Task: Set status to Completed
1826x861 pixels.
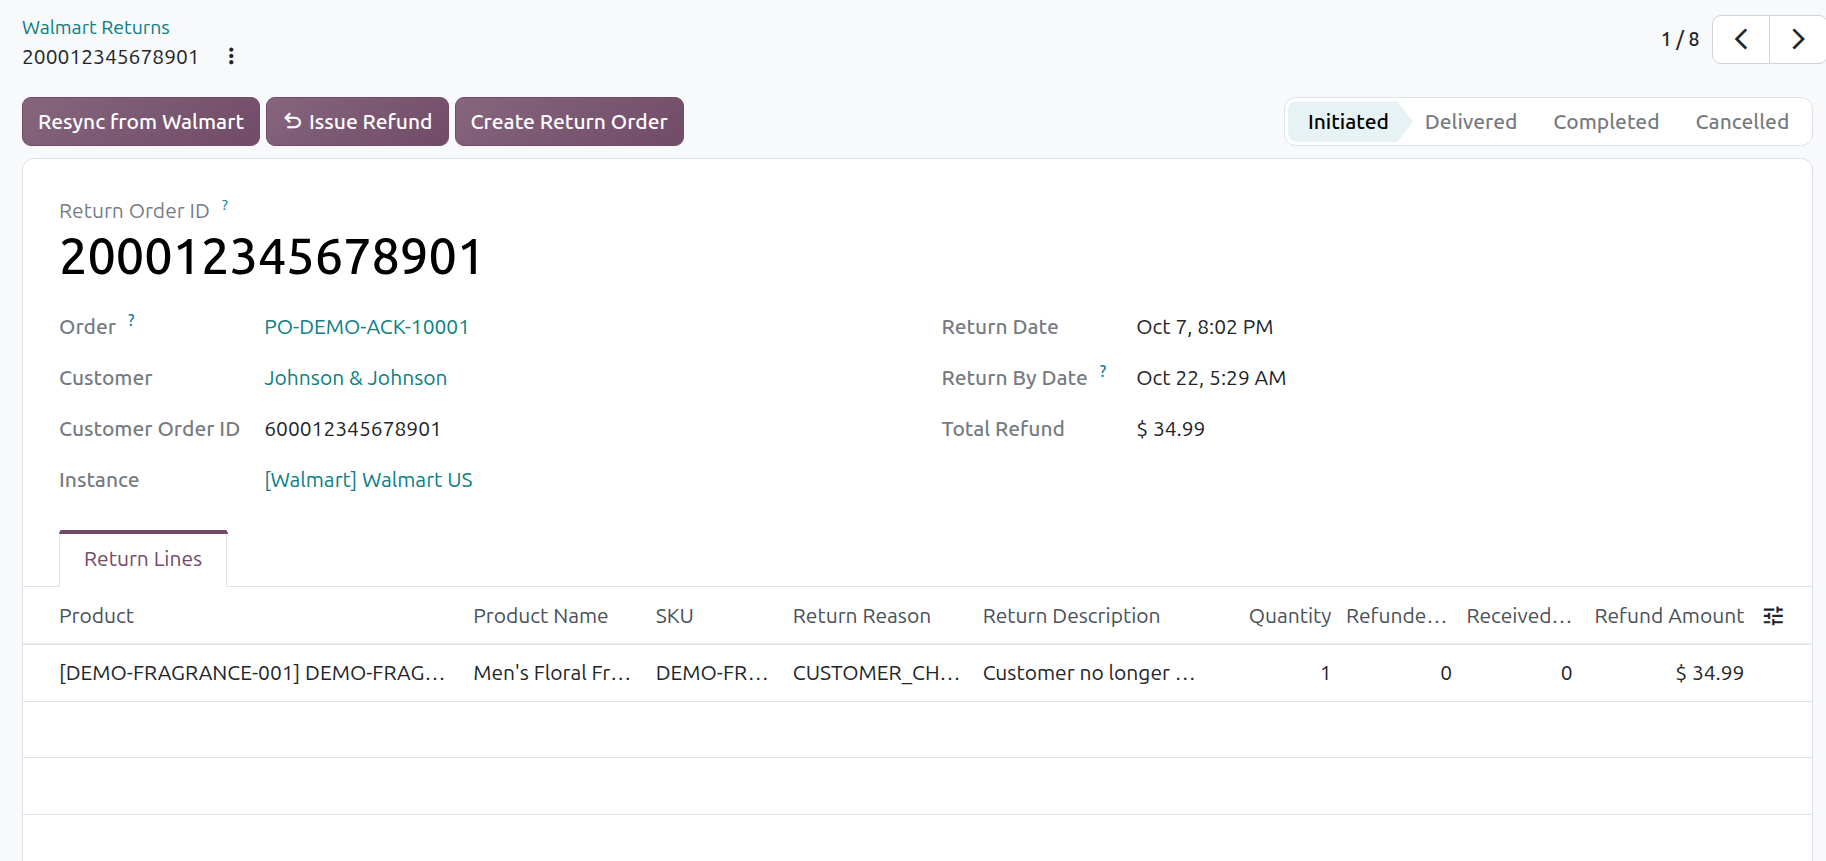Action: coord(1605,121)
